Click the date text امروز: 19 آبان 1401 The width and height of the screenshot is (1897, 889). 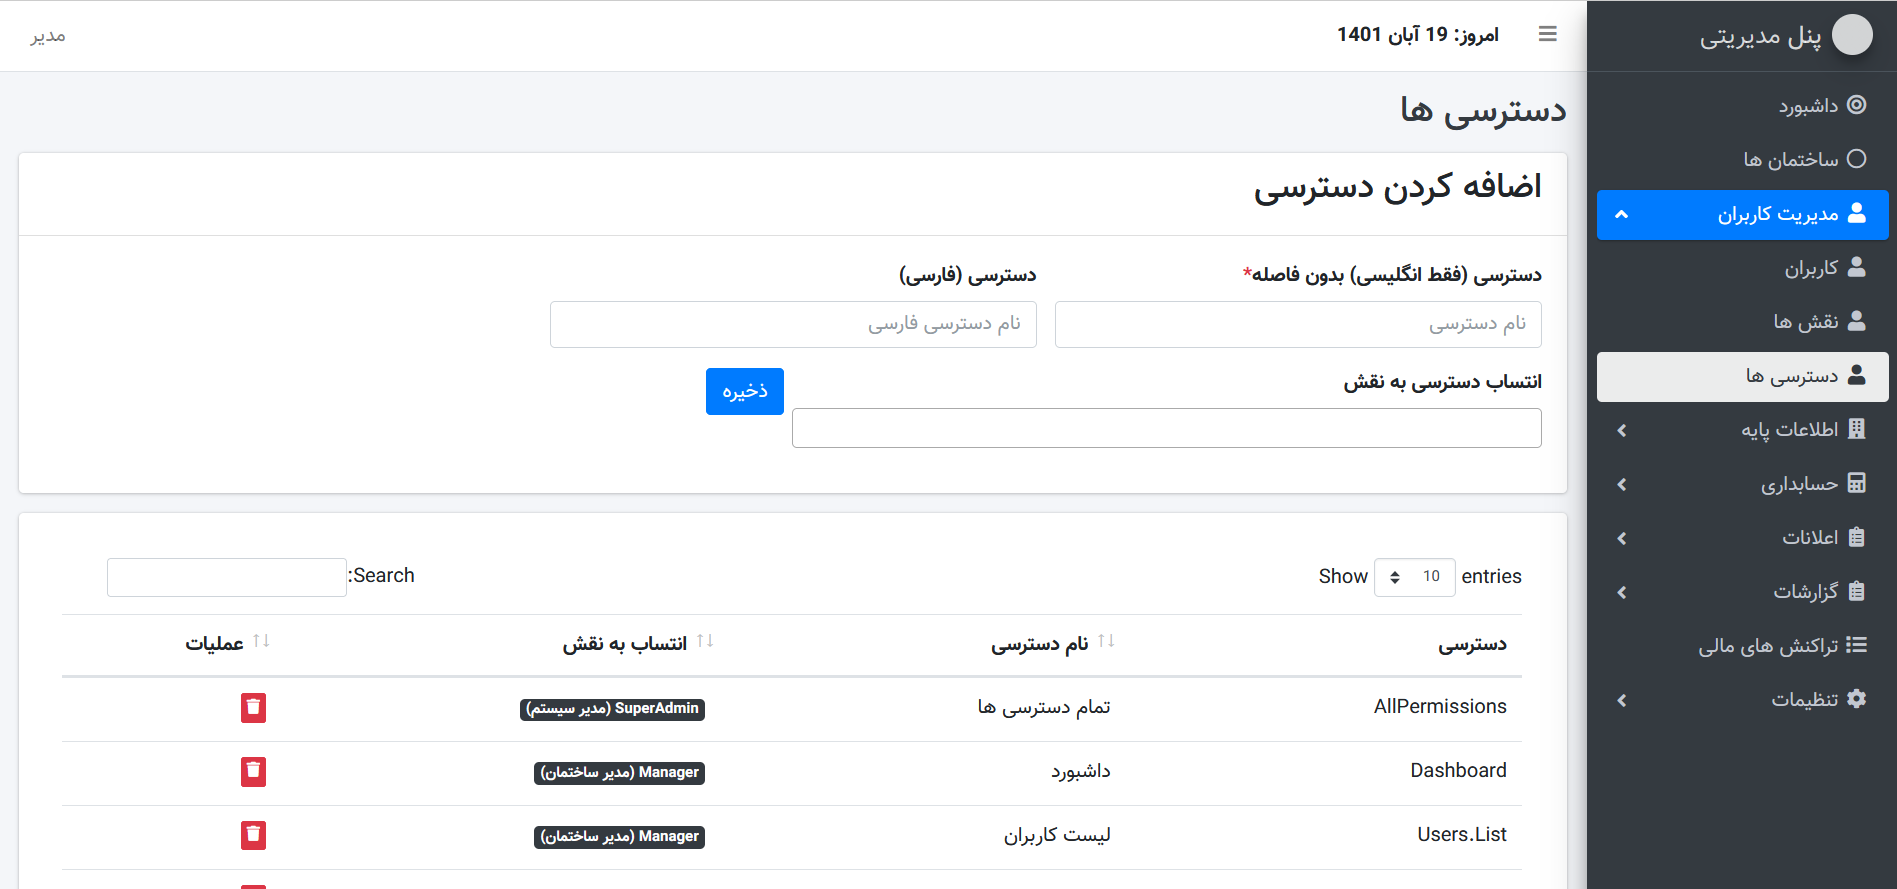tap(1418, 35)
